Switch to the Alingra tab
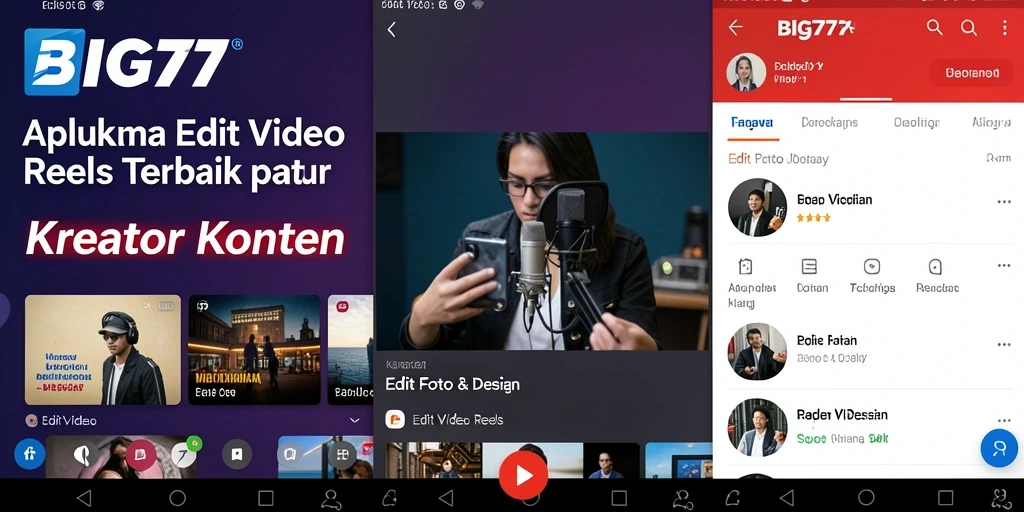1024x512 pixels. (x=991, y=122)
